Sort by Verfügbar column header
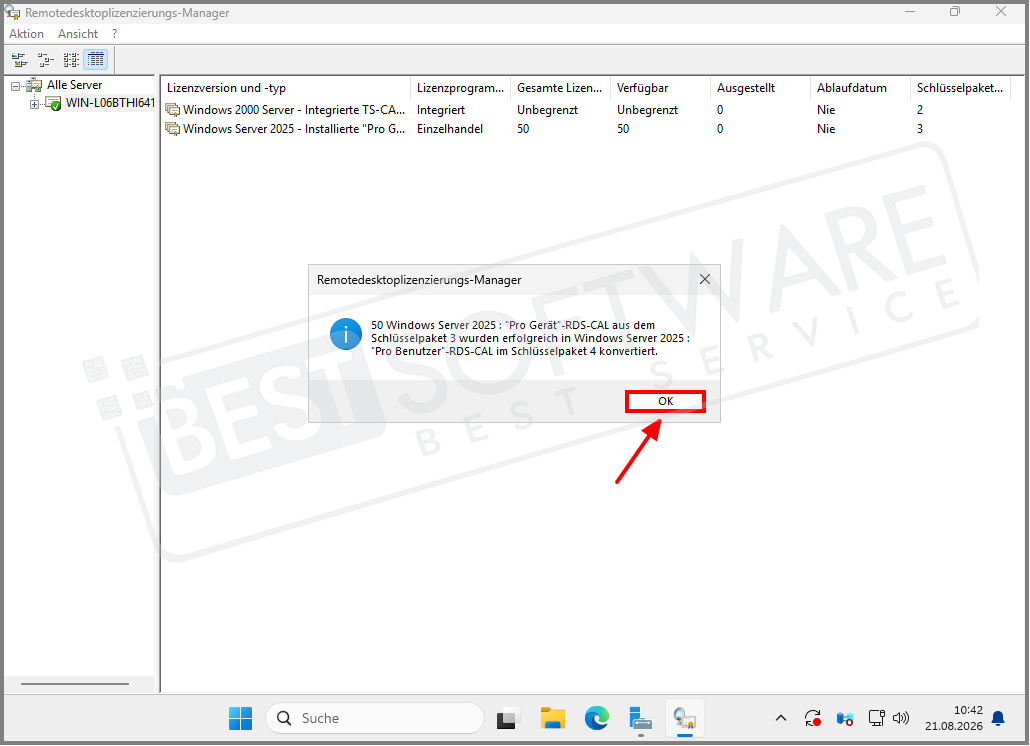 pyautogui.click(x=660, y=88)
